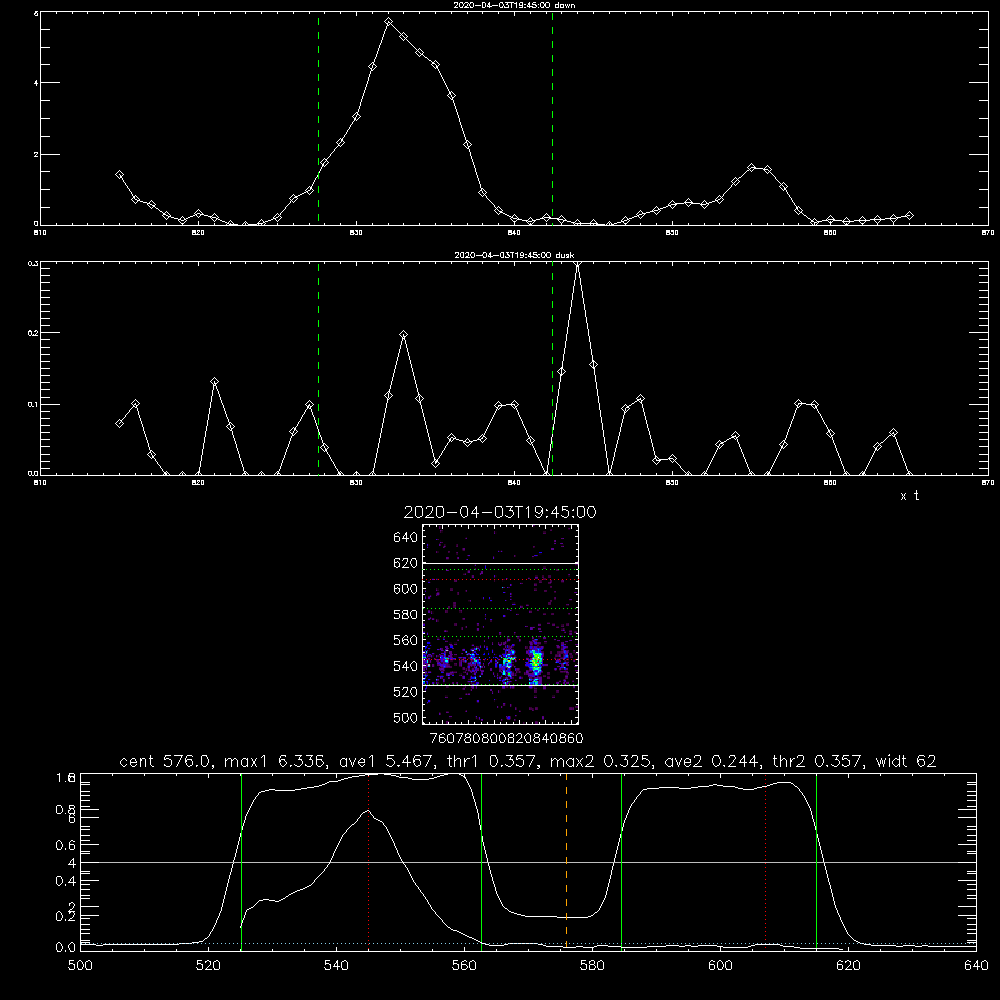The image size is (1000, 1000).
Task: Click the red dotted line near 607 in bottom plot
Action: [x=765, y=861]
